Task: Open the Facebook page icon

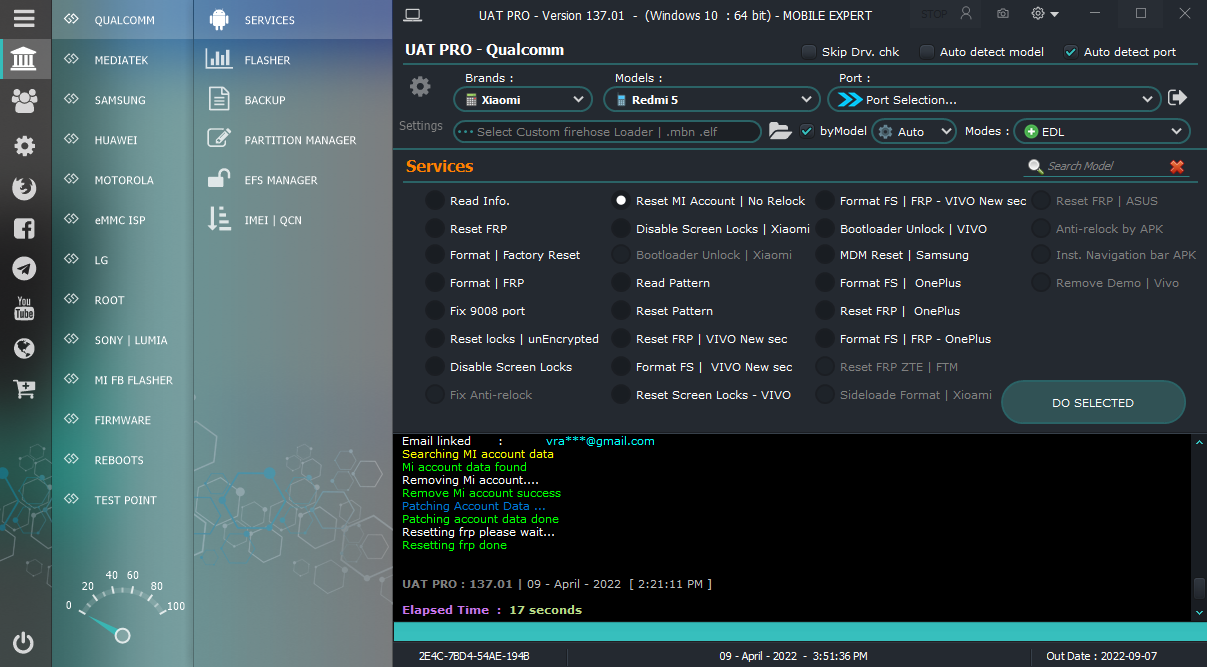Action: pyautogui.click(x=24, y=228)
